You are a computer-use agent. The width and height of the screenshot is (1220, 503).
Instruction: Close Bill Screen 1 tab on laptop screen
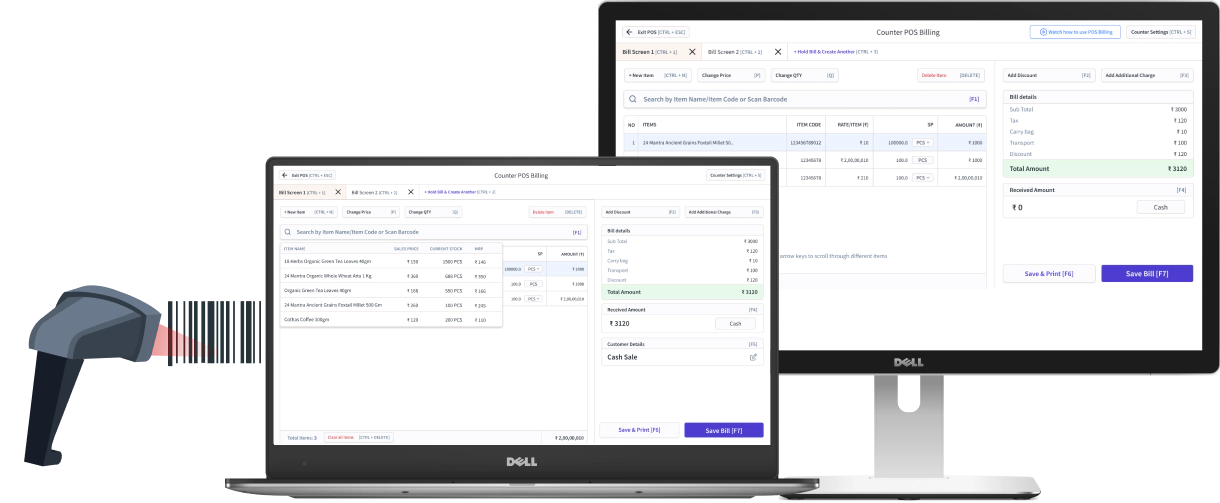pyautogui.click(x=338, y=192)
